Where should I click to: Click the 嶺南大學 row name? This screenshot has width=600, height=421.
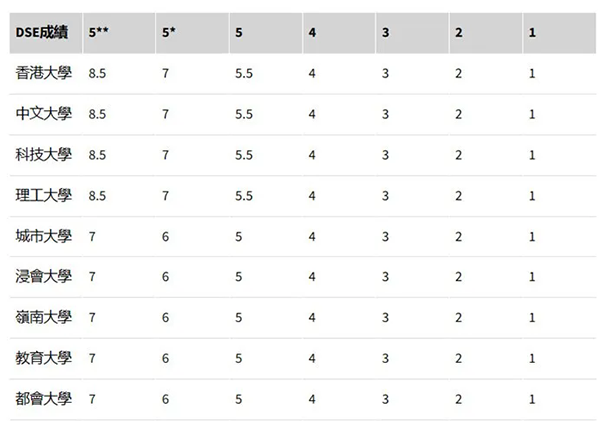click(43, 317)
